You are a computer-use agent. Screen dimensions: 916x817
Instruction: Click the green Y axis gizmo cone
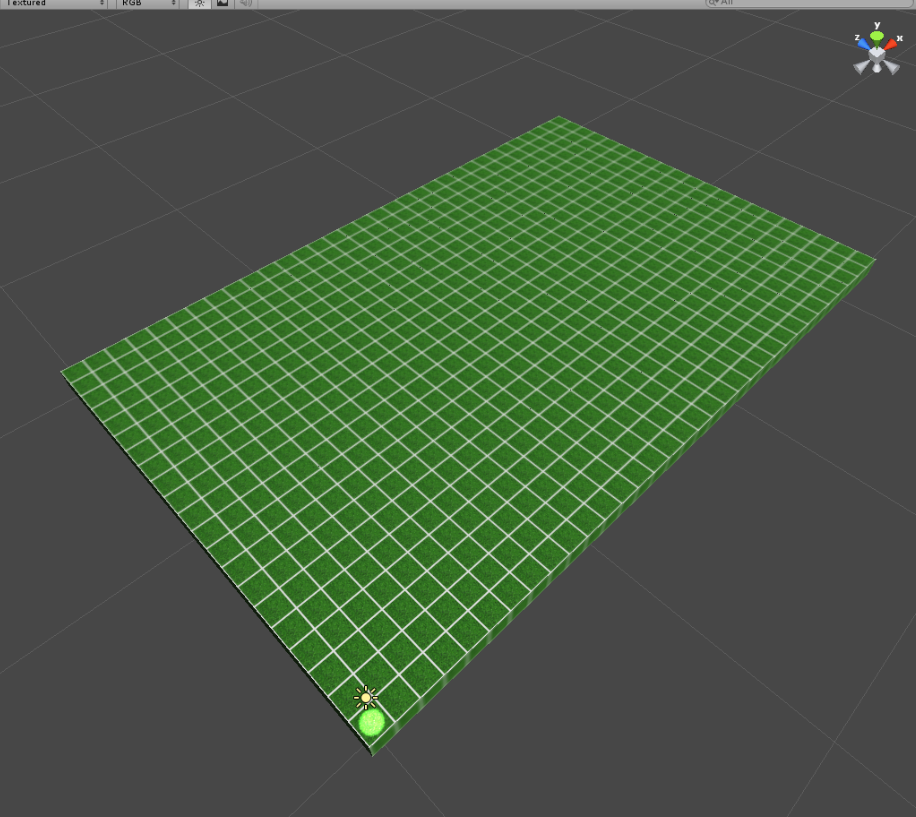[x=877, y=38]
